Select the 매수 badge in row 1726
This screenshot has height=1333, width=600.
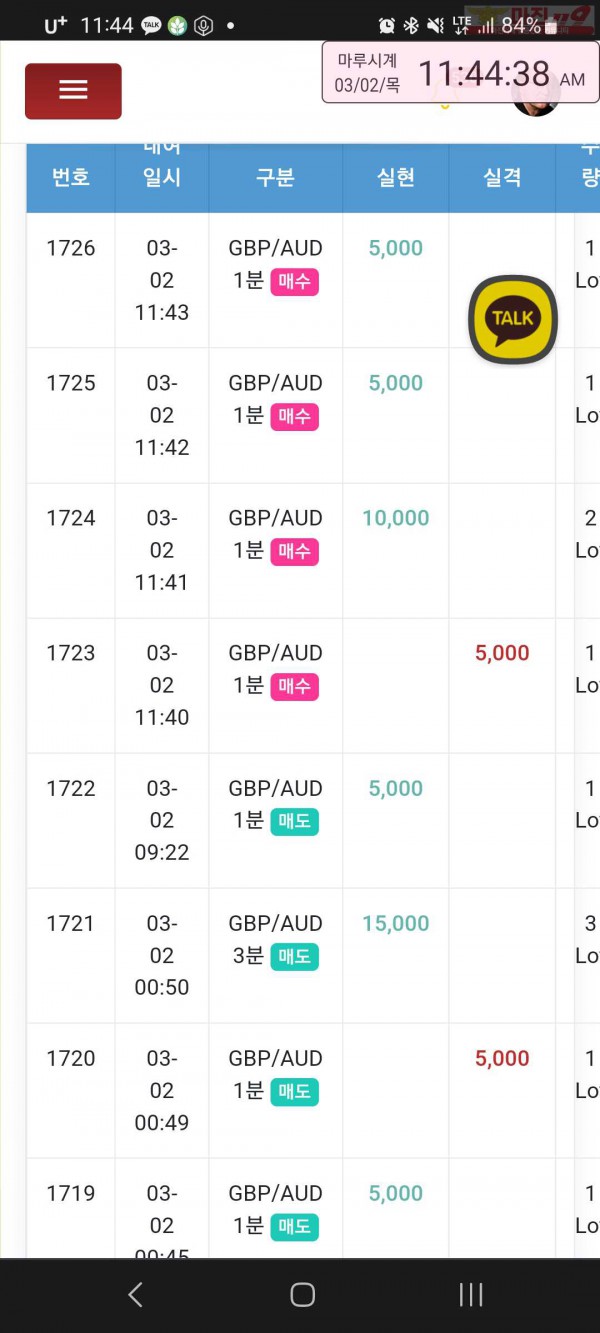pos(294,282)
